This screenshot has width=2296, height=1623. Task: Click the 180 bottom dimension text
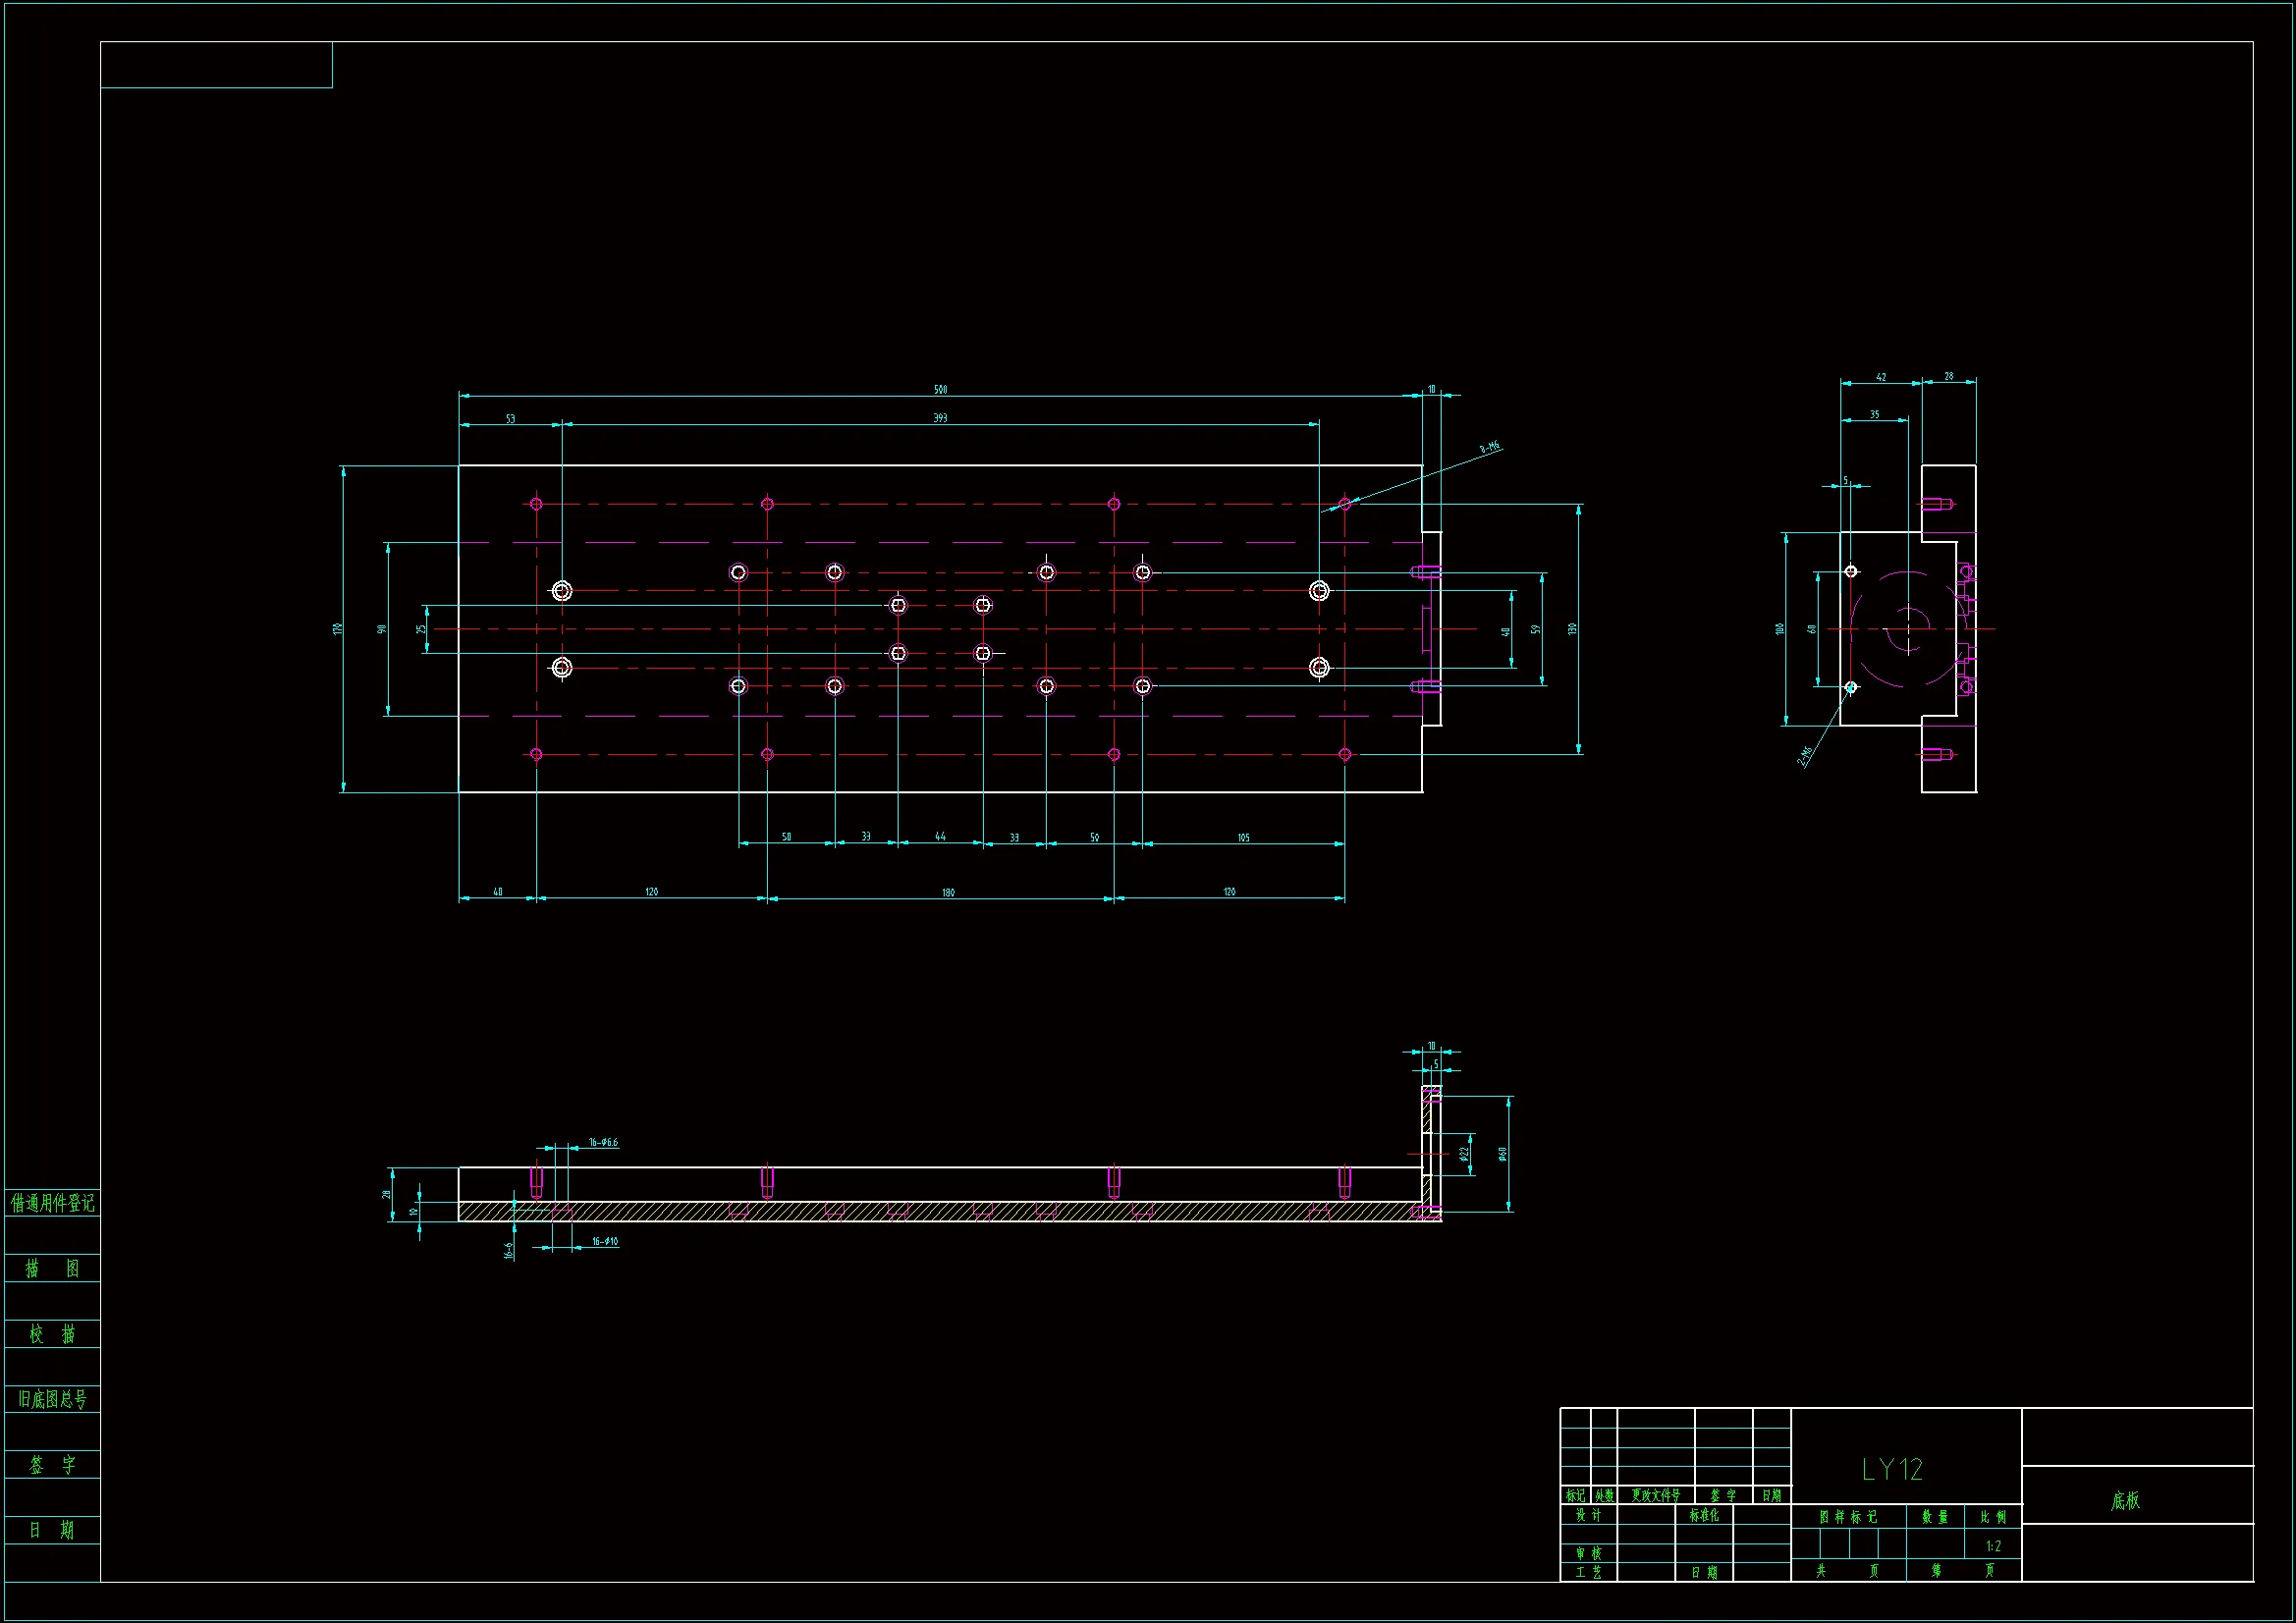[948, 893]
